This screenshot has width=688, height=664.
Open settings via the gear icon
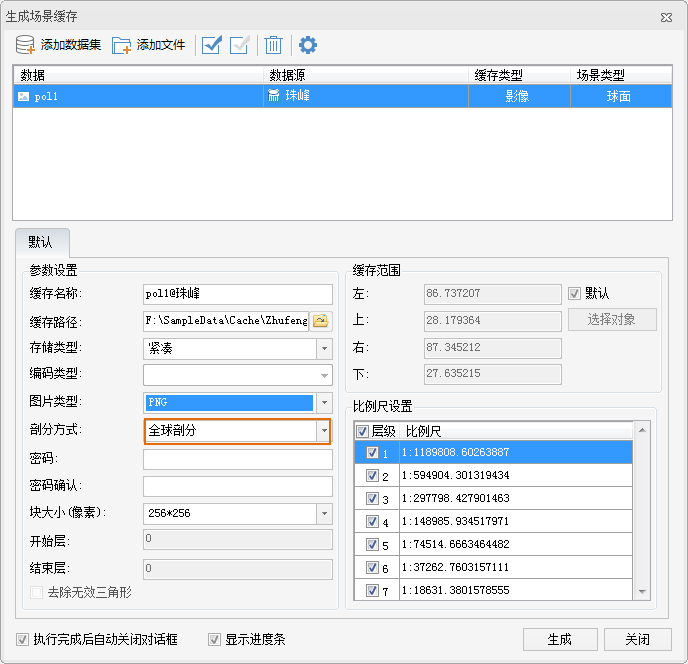[308, 45]
